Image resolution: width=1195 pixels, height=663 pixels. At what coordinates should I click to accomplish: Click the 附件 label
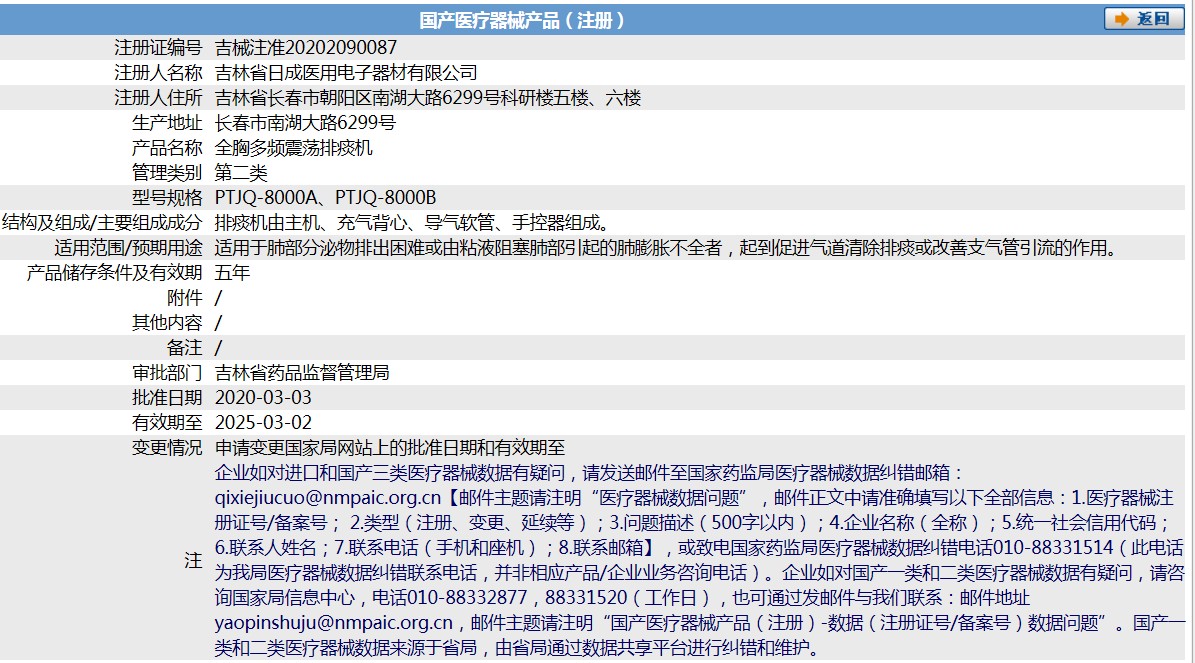click(184, 298)
